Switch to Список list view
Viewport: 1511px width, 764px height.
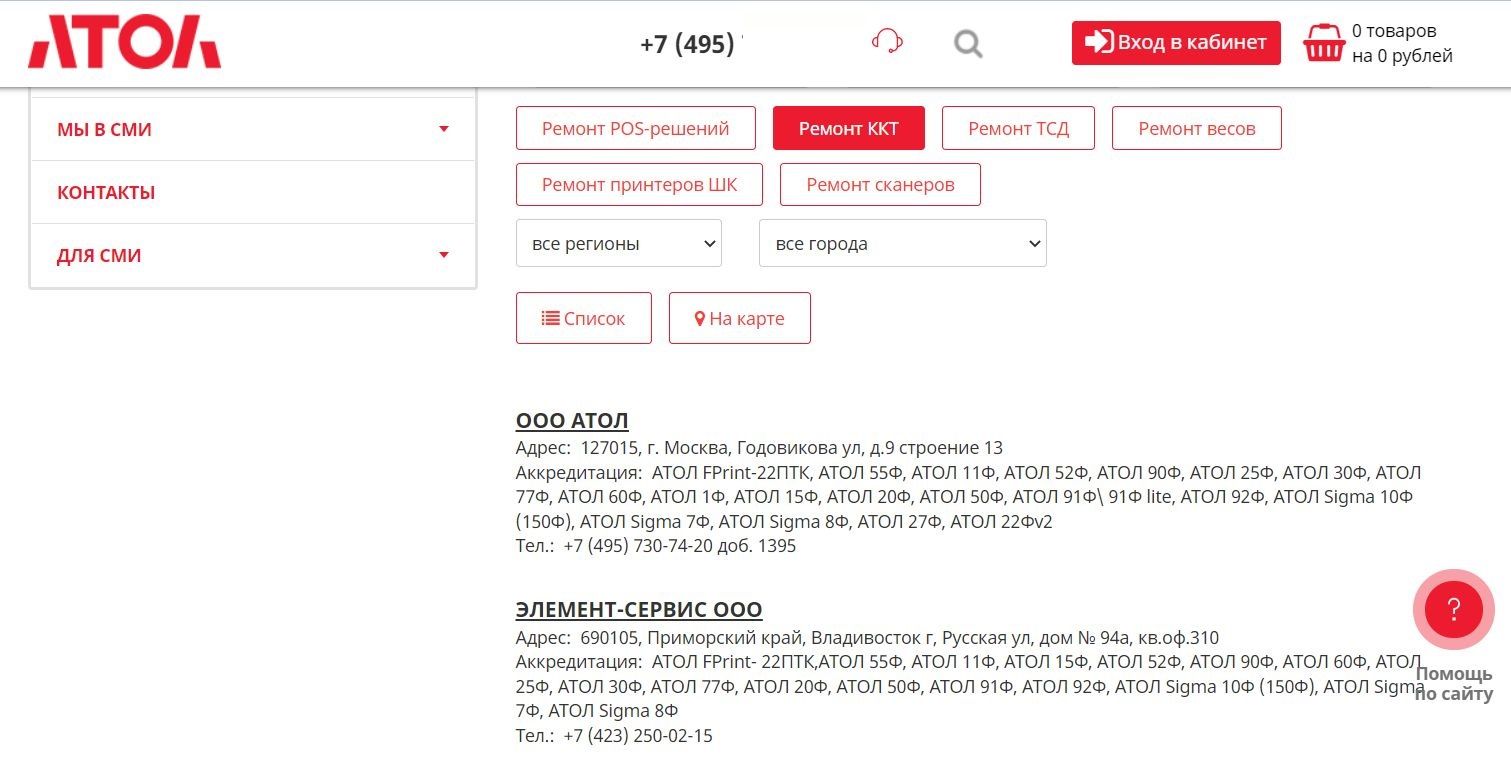pyautogui.click(x=584, y=318)
